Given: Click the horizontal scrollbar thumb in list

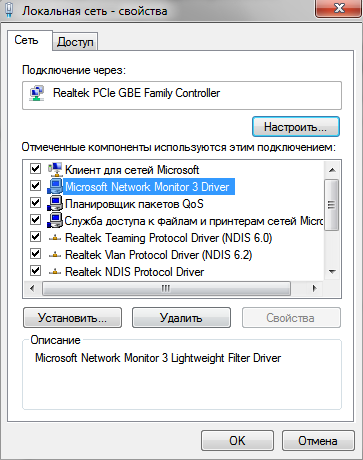Looking at the screenshot, I should [x=166, y=288].
